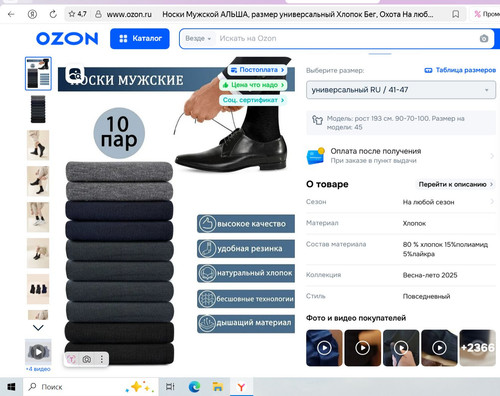Play the third customer video
The image size is (500, 396).
pos(401,348)
